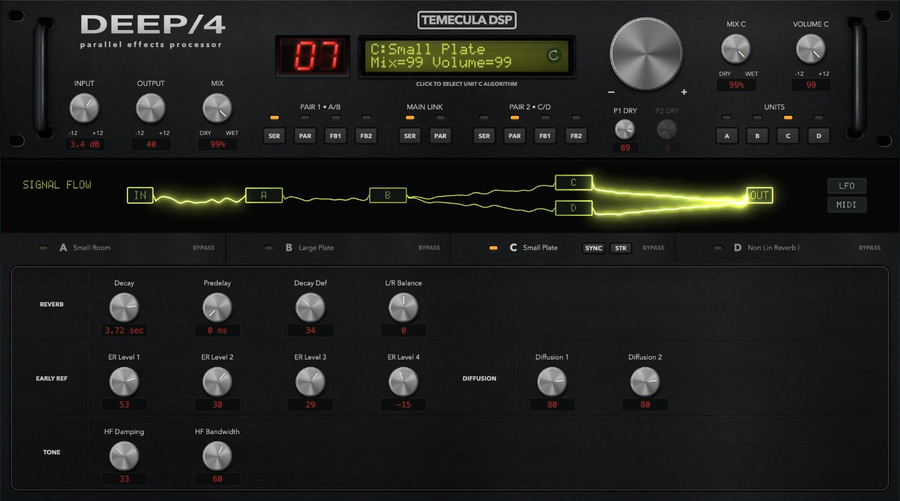Bypass unit B Large Plate
Screen dimensions: 900x501
pyautogui.click(x=429, y=248)
